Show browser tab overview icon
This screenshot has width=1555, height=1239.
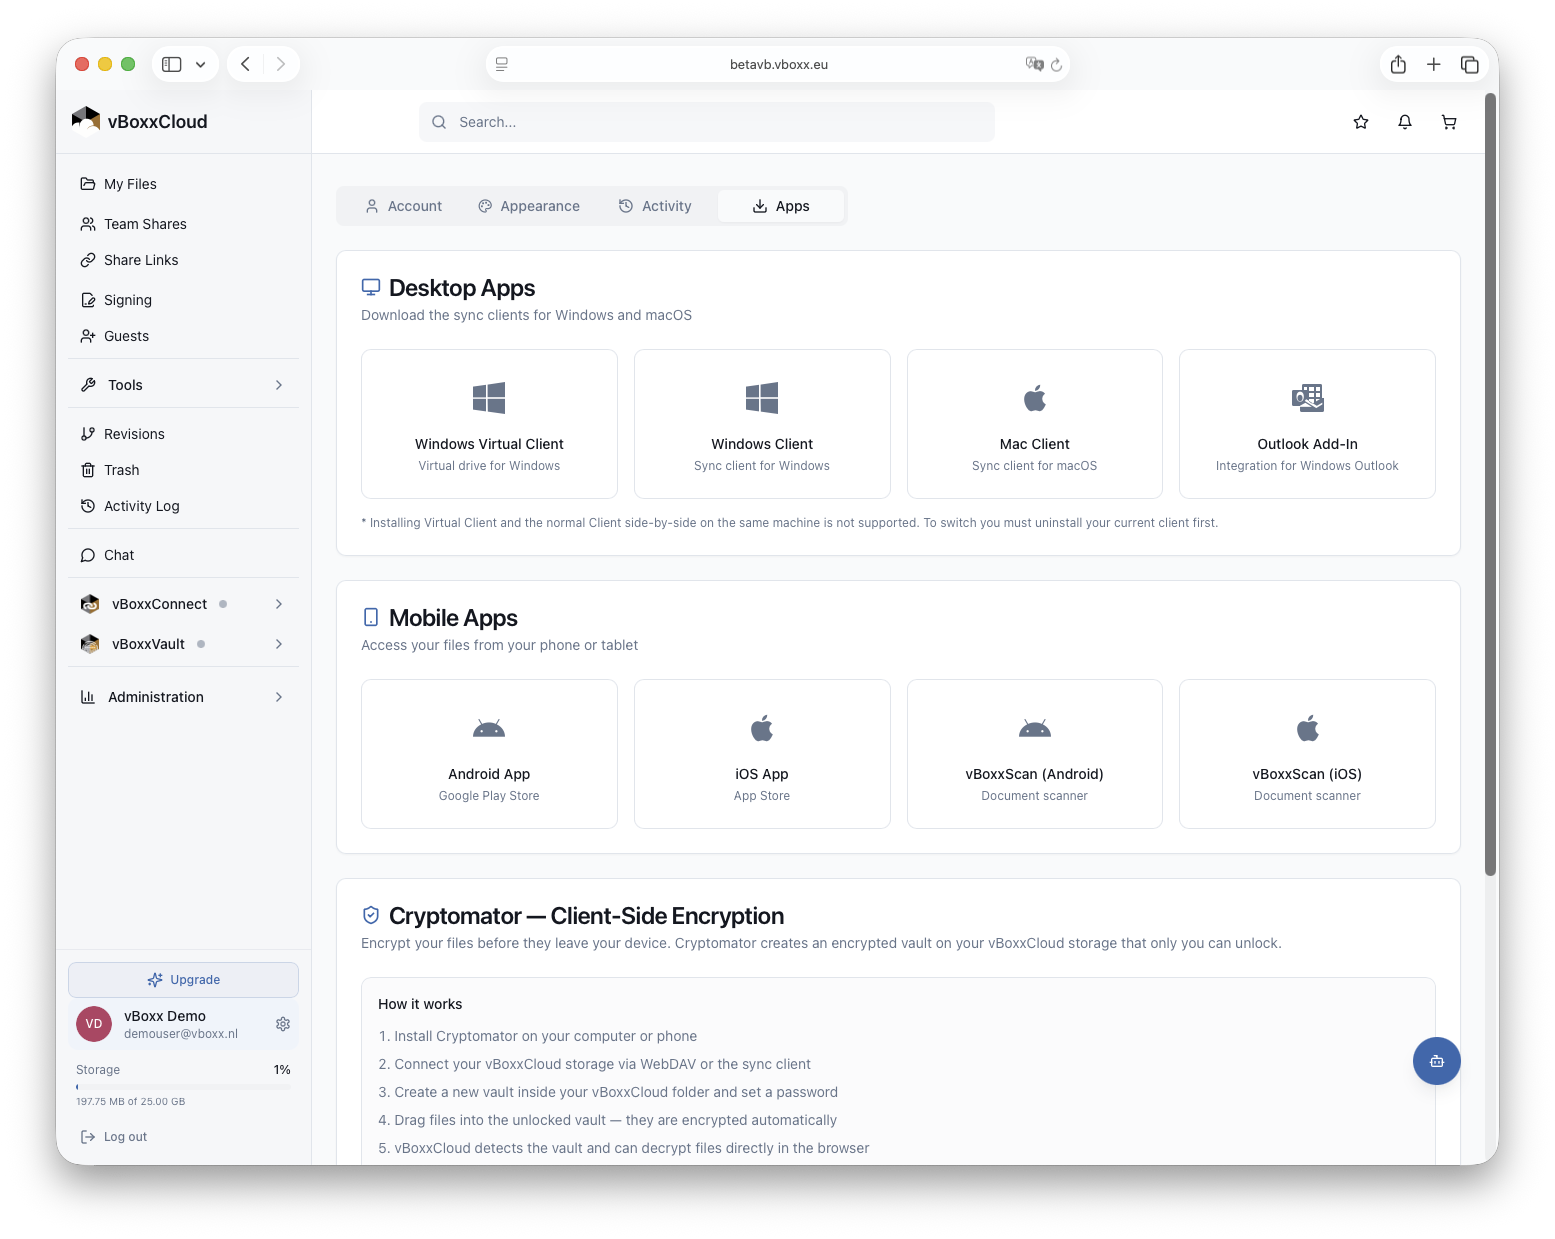[1470, 64]
